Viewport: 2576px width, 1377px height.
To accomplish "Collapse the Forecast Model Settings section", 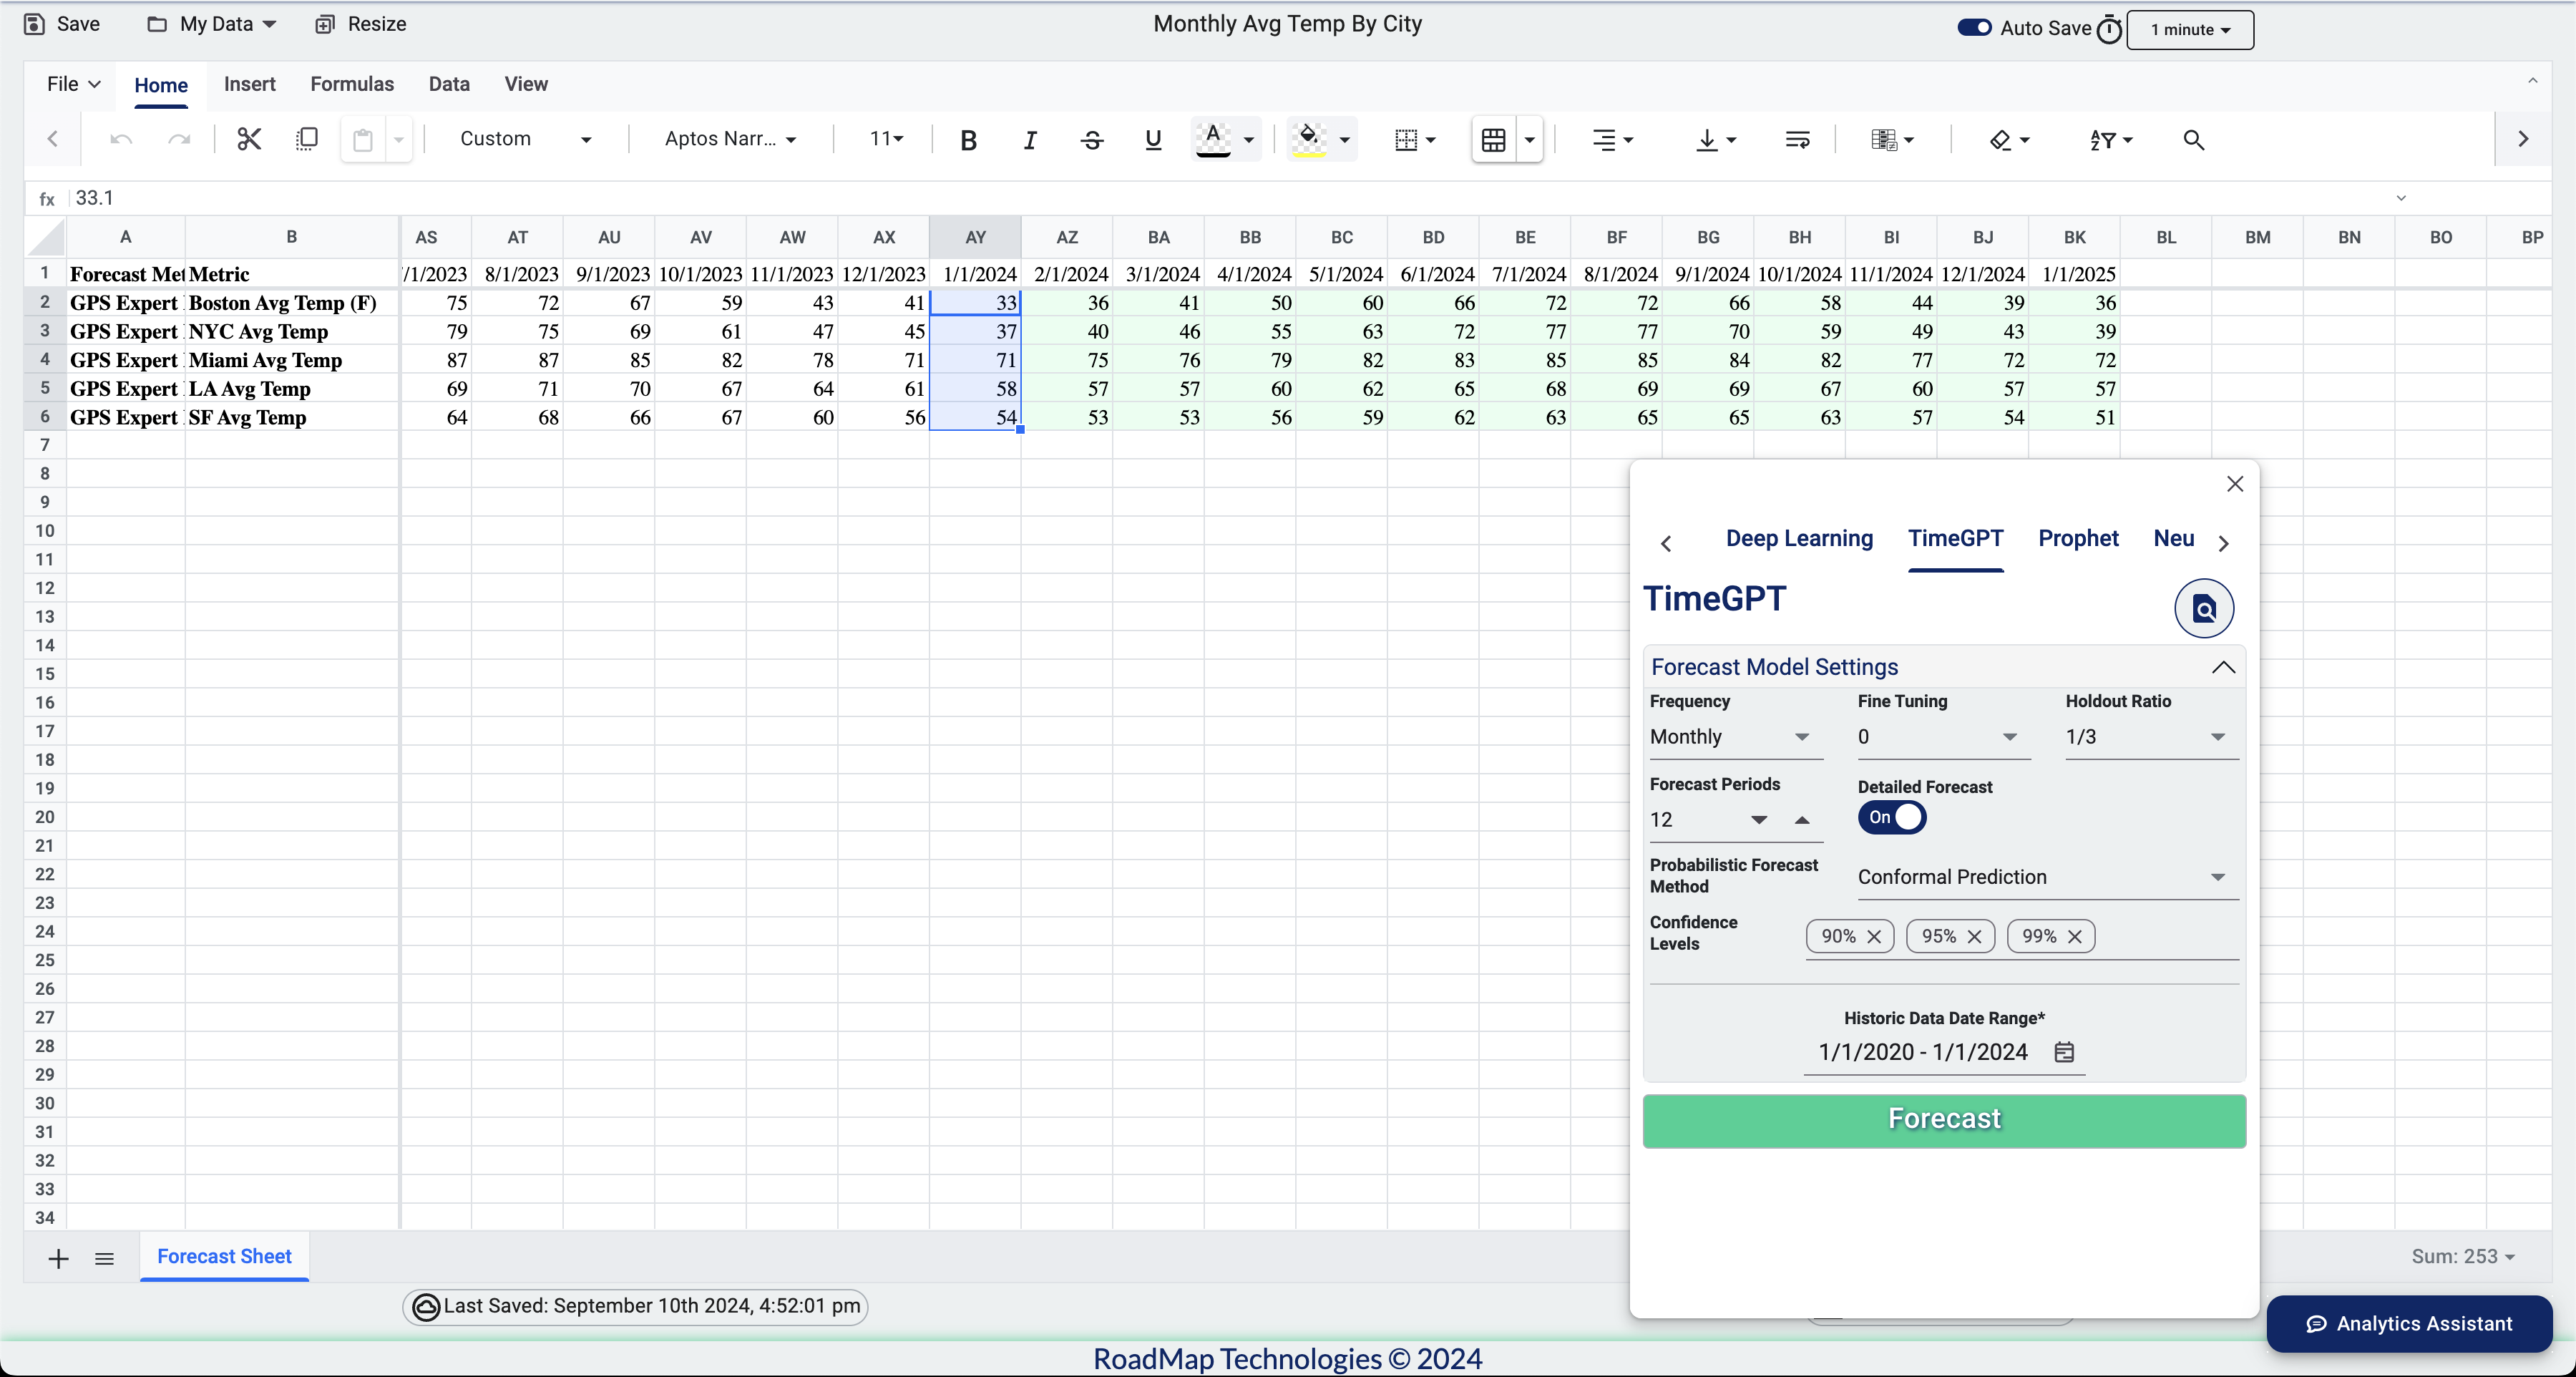I will click(2222, 667).
